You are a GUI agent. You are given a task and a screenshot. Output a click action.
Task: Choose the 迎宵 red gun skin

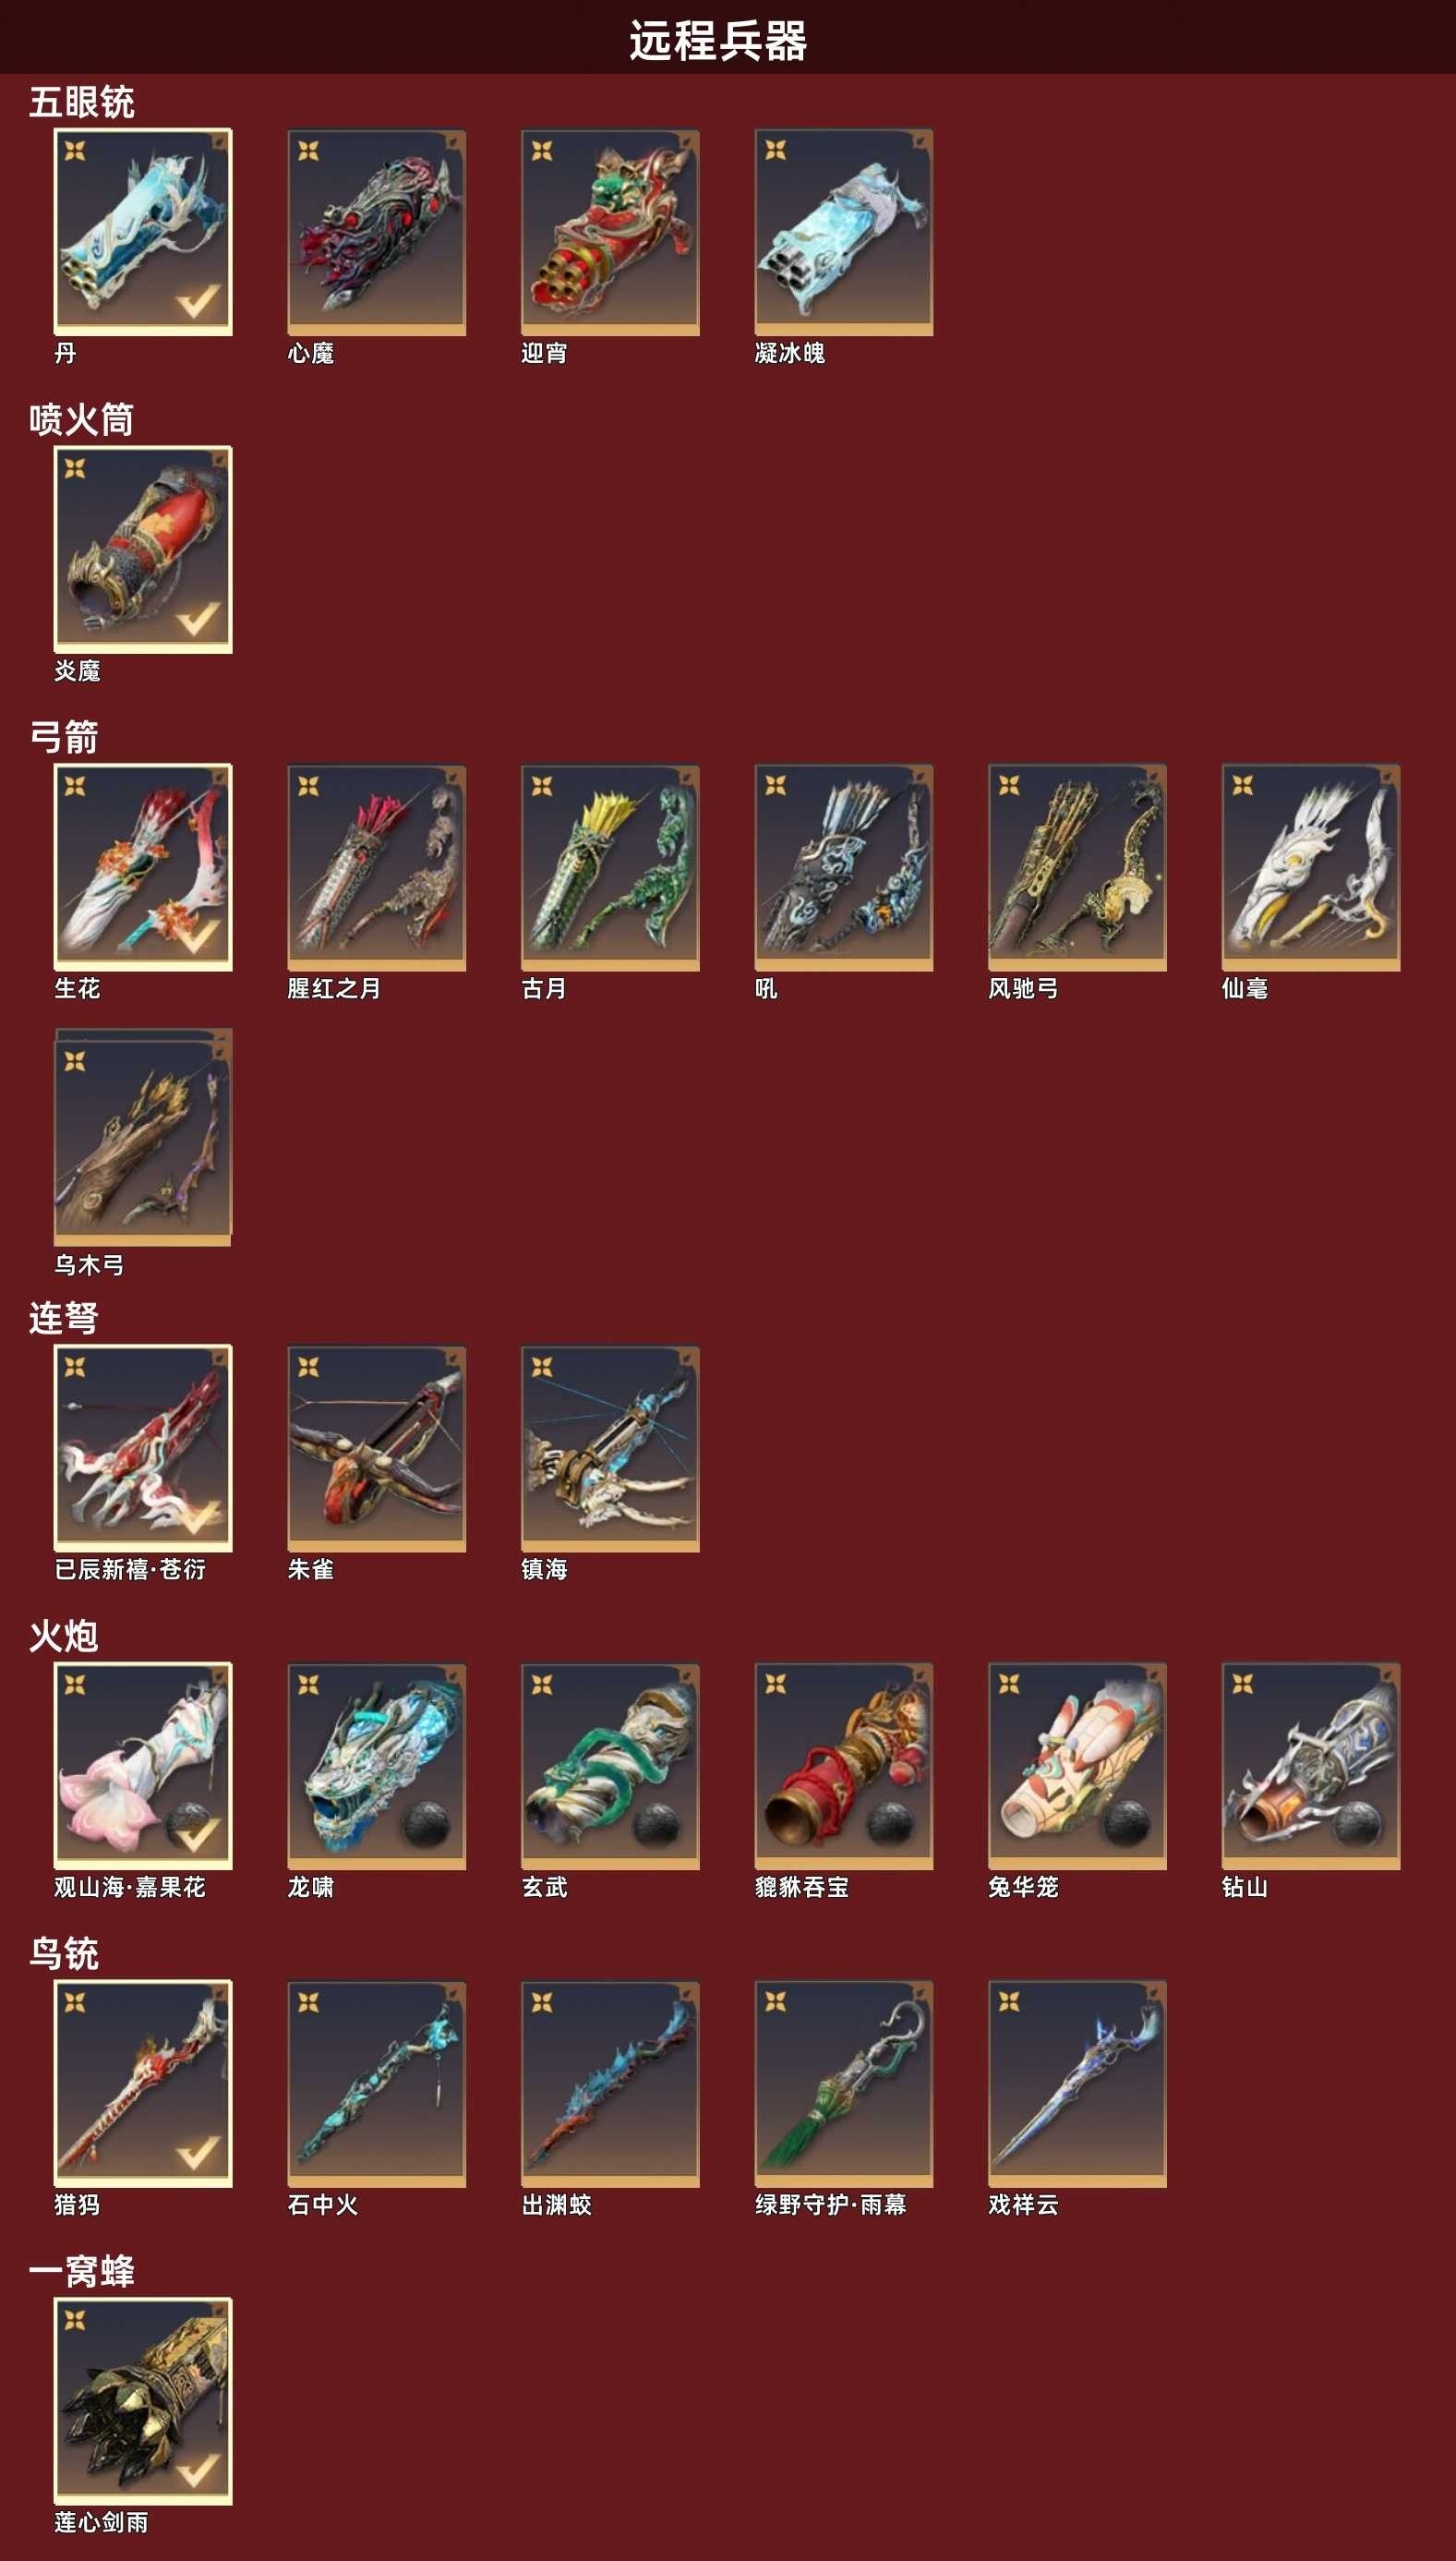tap(610, 232)
